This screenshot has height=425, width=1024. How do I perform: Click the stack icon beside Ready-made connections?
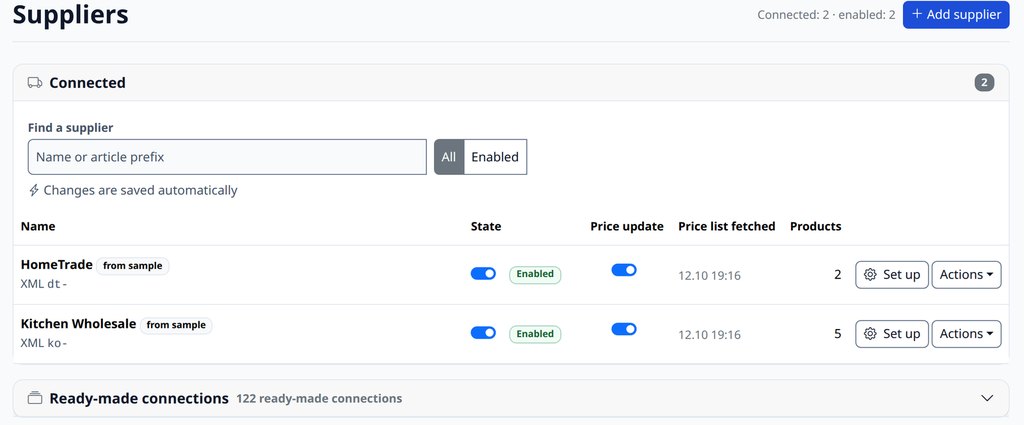point(35,398)
